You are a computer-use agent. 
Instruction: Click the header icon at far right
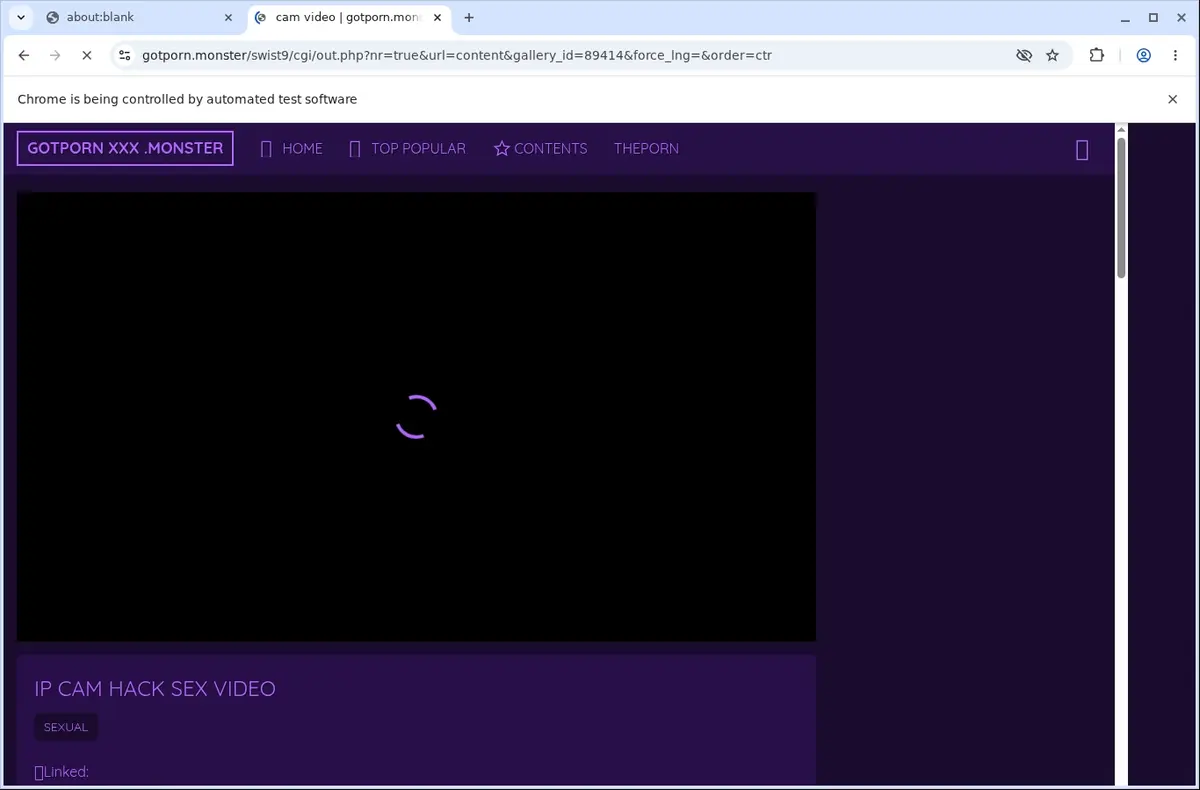point(1082,150)
